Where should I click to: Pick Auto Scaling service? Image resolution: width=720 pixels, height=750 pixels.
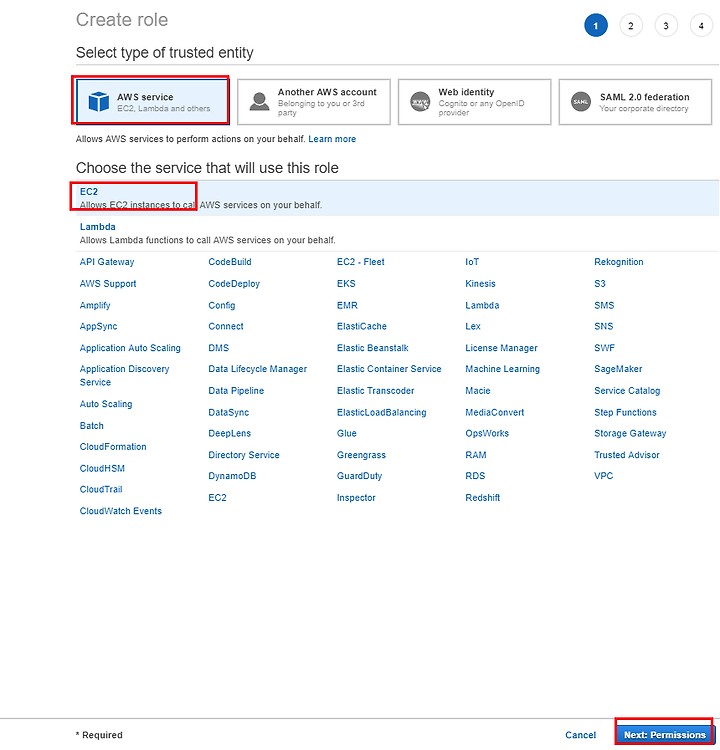coord(106,404)
